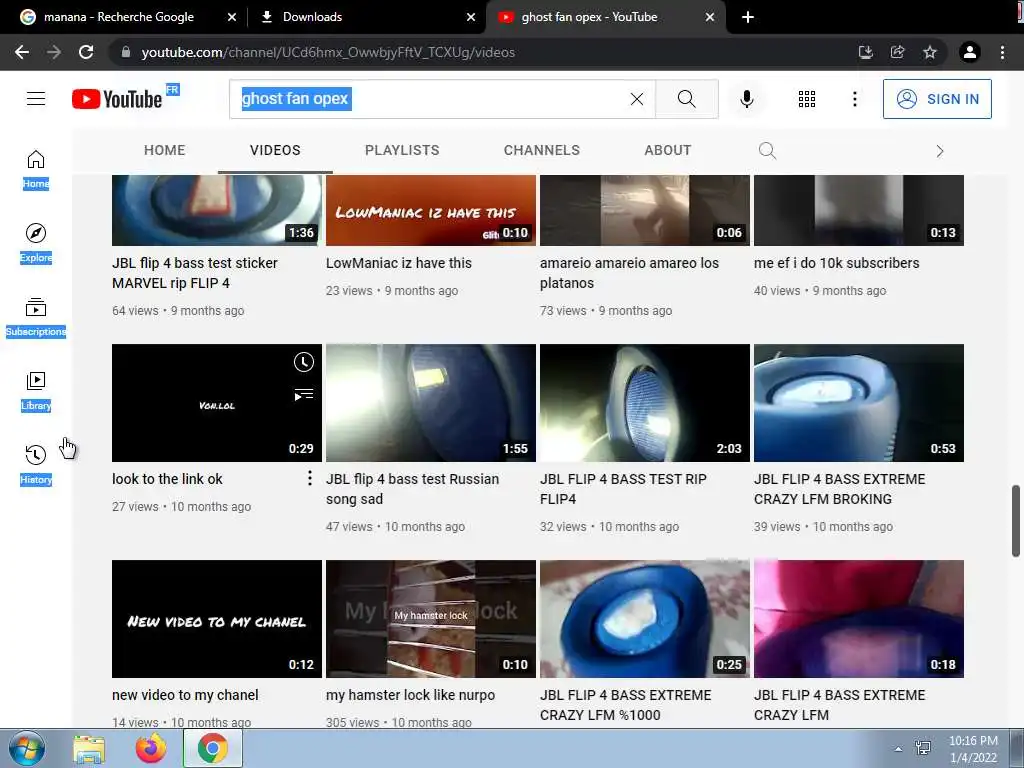The width and height of the screenshot is (1024, 768).
Task: Start voice search with microphone icon
Action: [x=747, y=99]
